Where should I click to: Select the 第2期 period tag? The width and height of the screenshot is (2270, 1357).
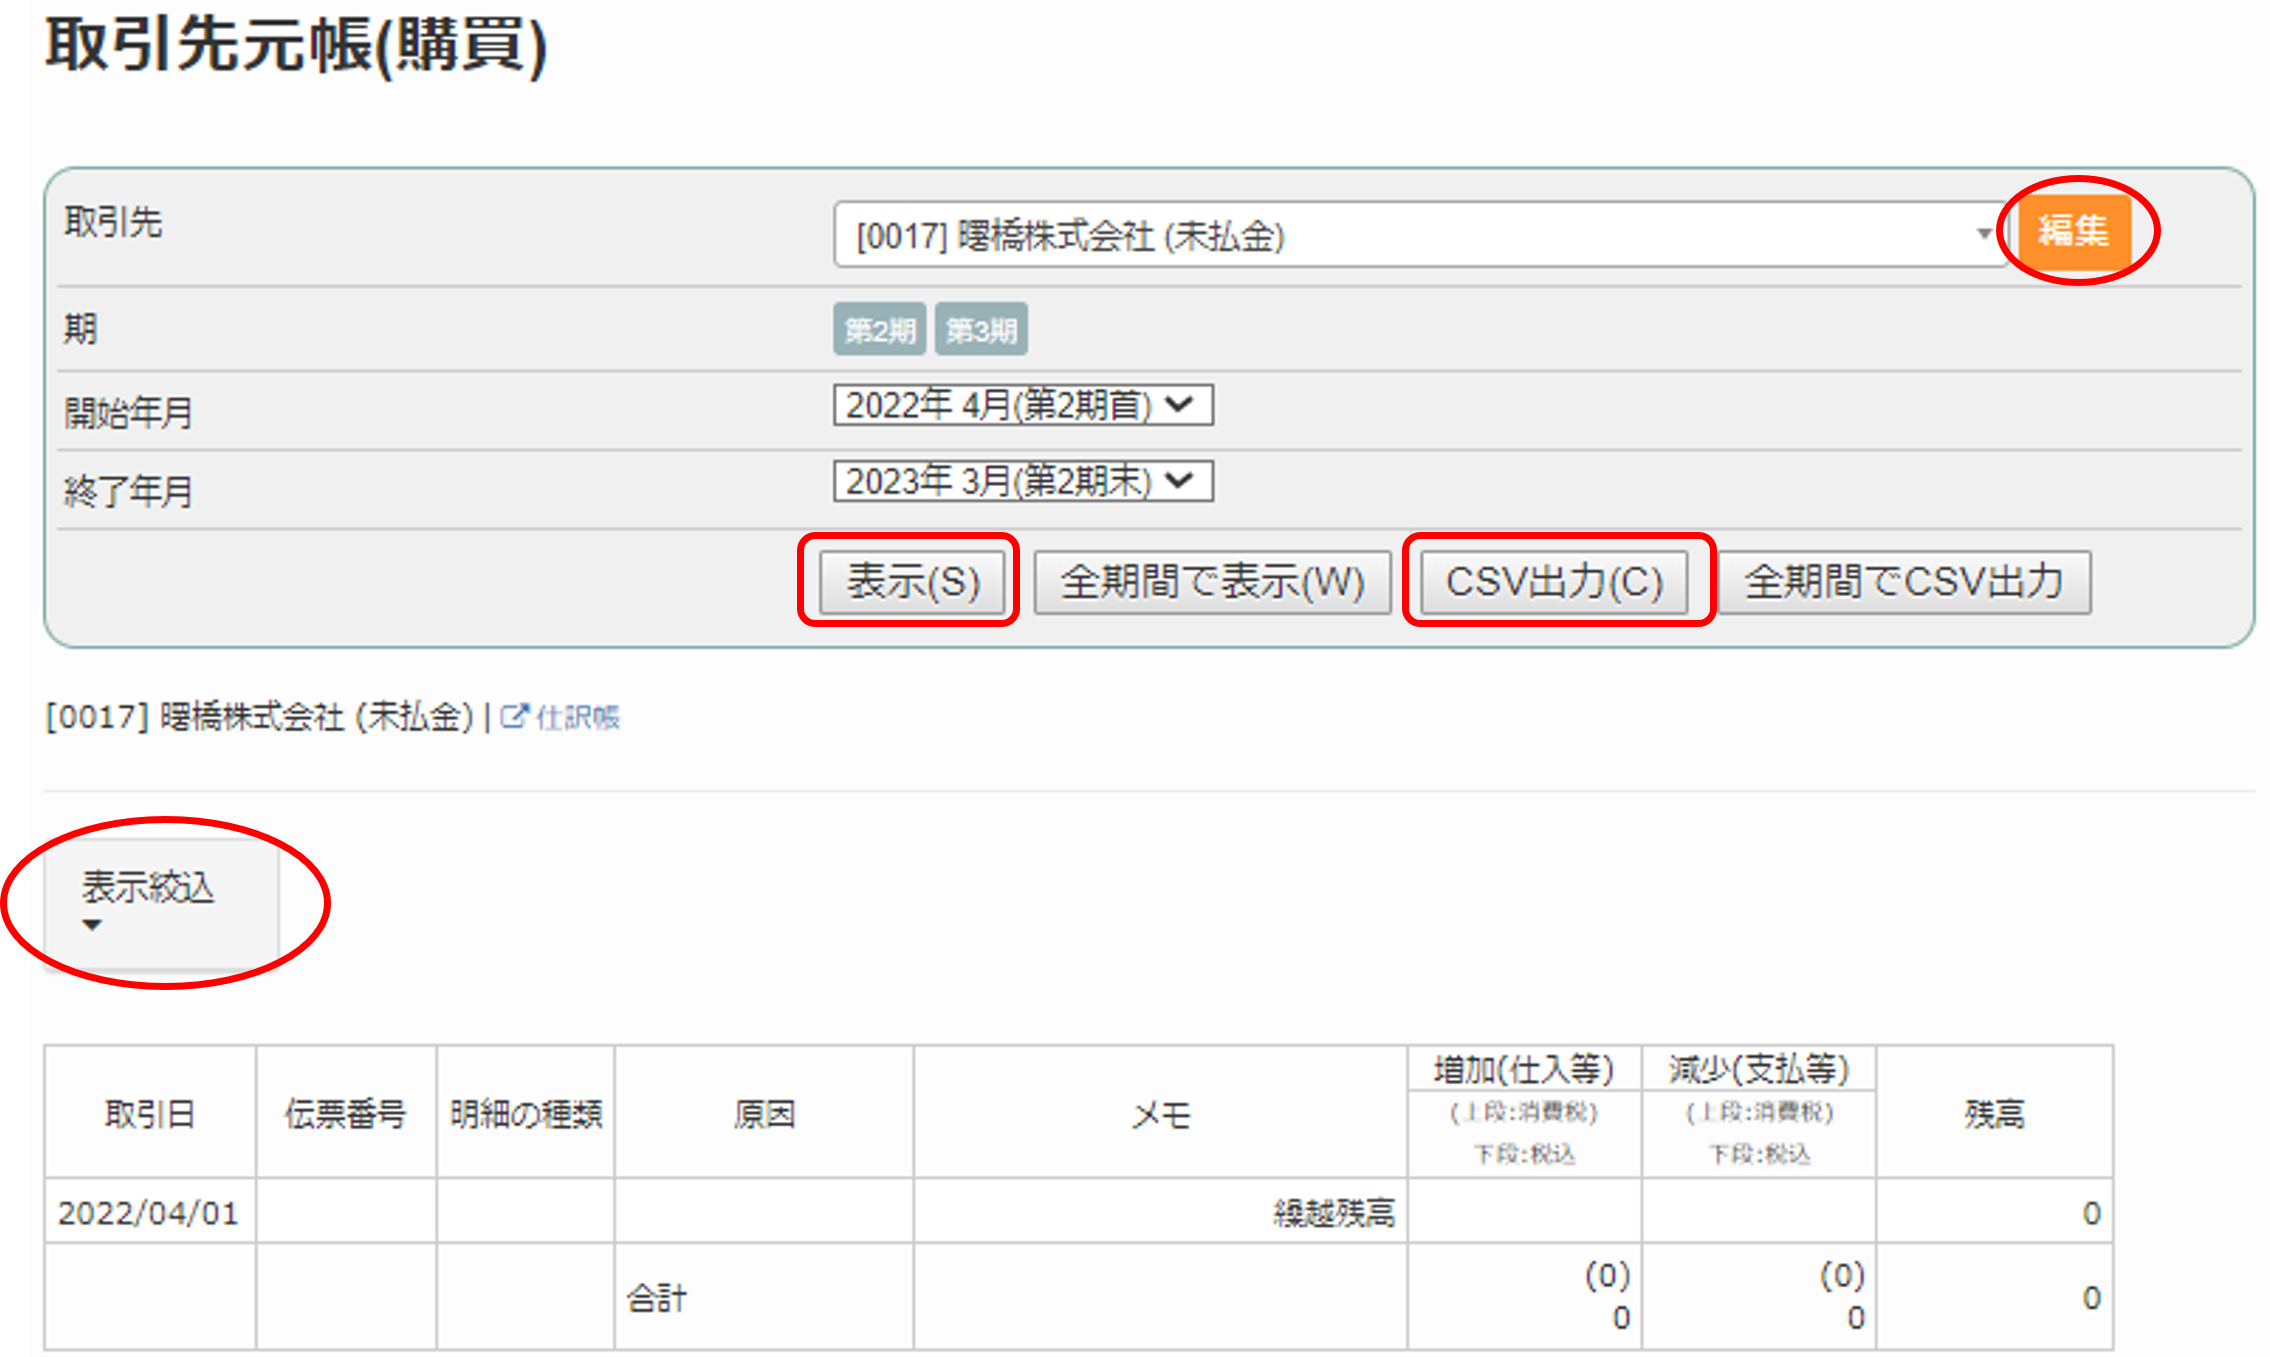click(879, 330)
